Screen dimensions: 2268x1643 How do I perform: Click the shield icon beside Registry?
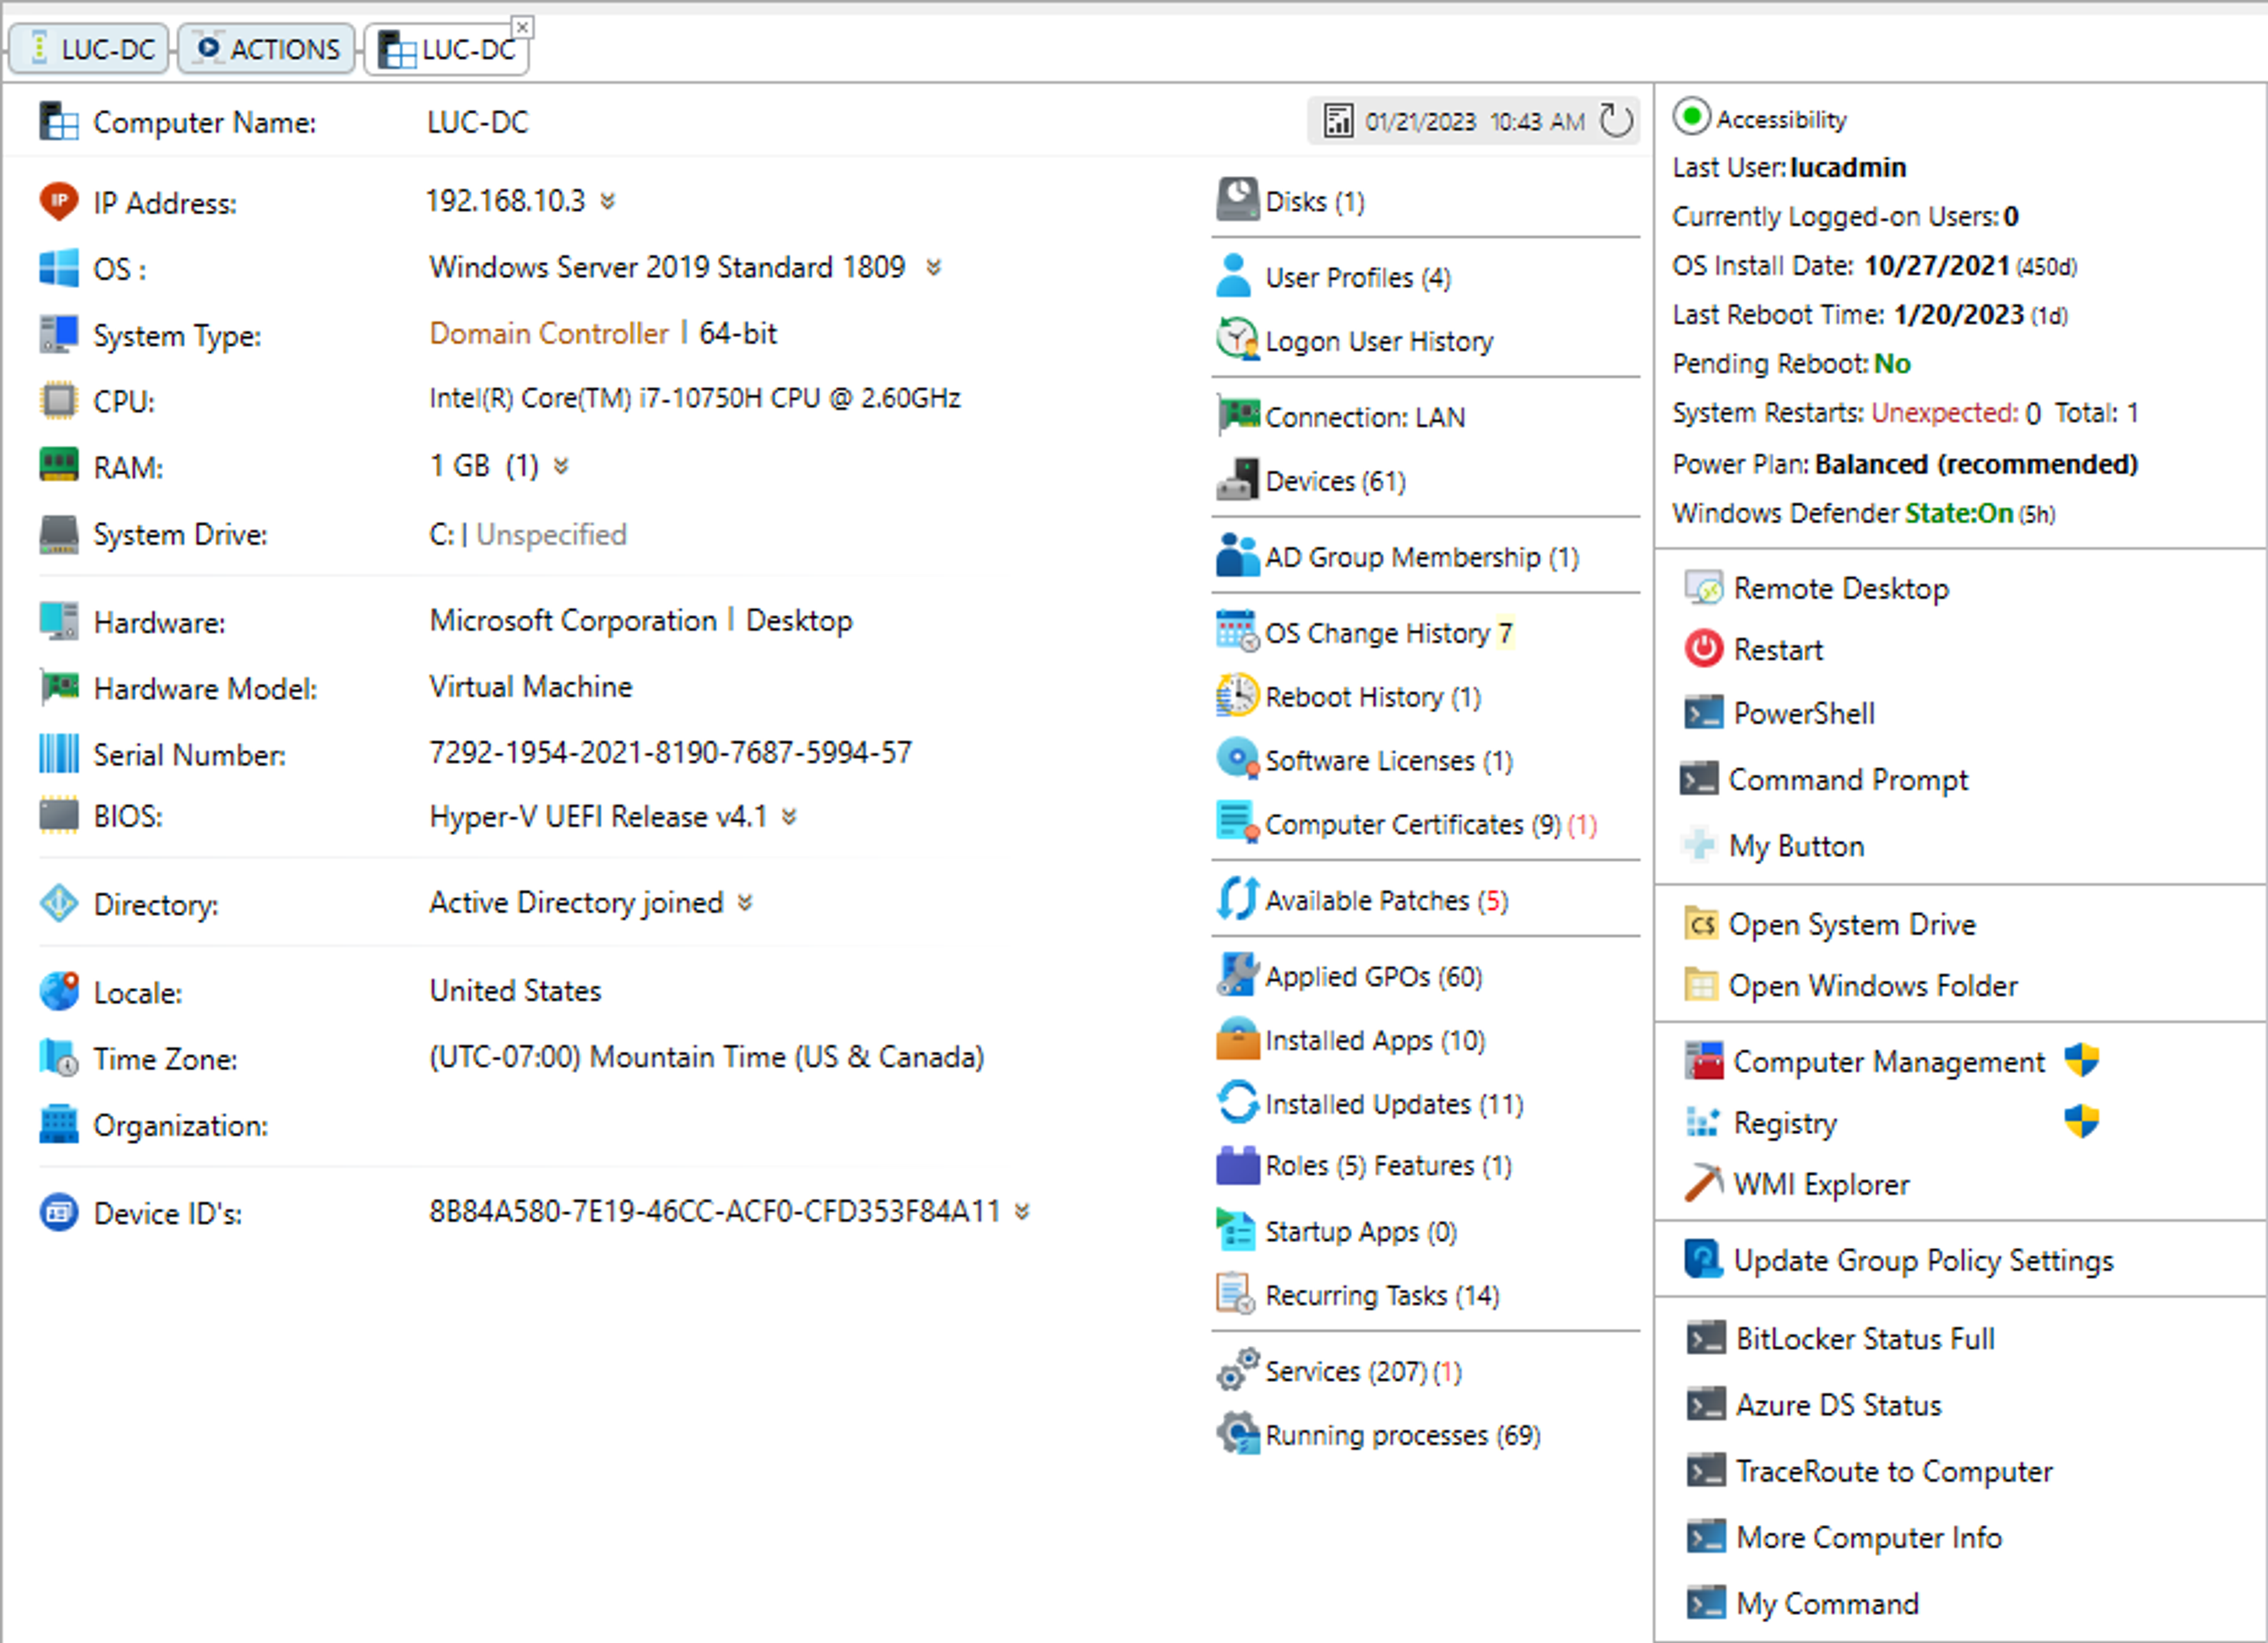tap(2081, 1121)
